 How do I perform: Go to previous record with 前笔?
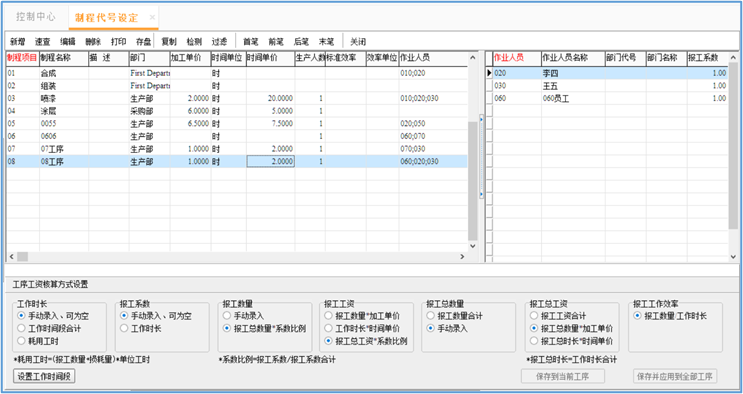click(x=276, y=42)
